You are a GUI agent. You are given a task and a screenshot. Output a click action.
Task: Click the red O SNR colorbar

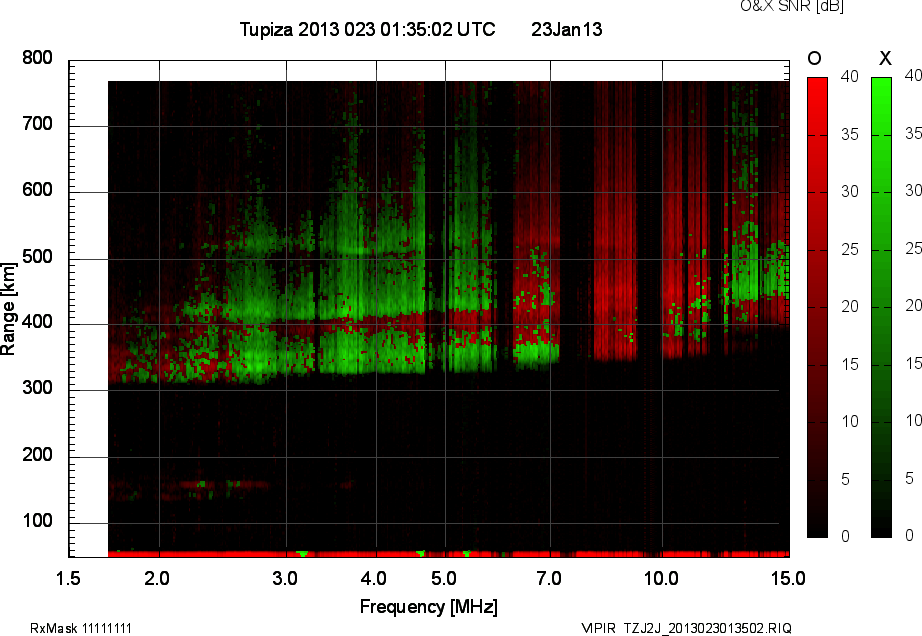(817, 306)
